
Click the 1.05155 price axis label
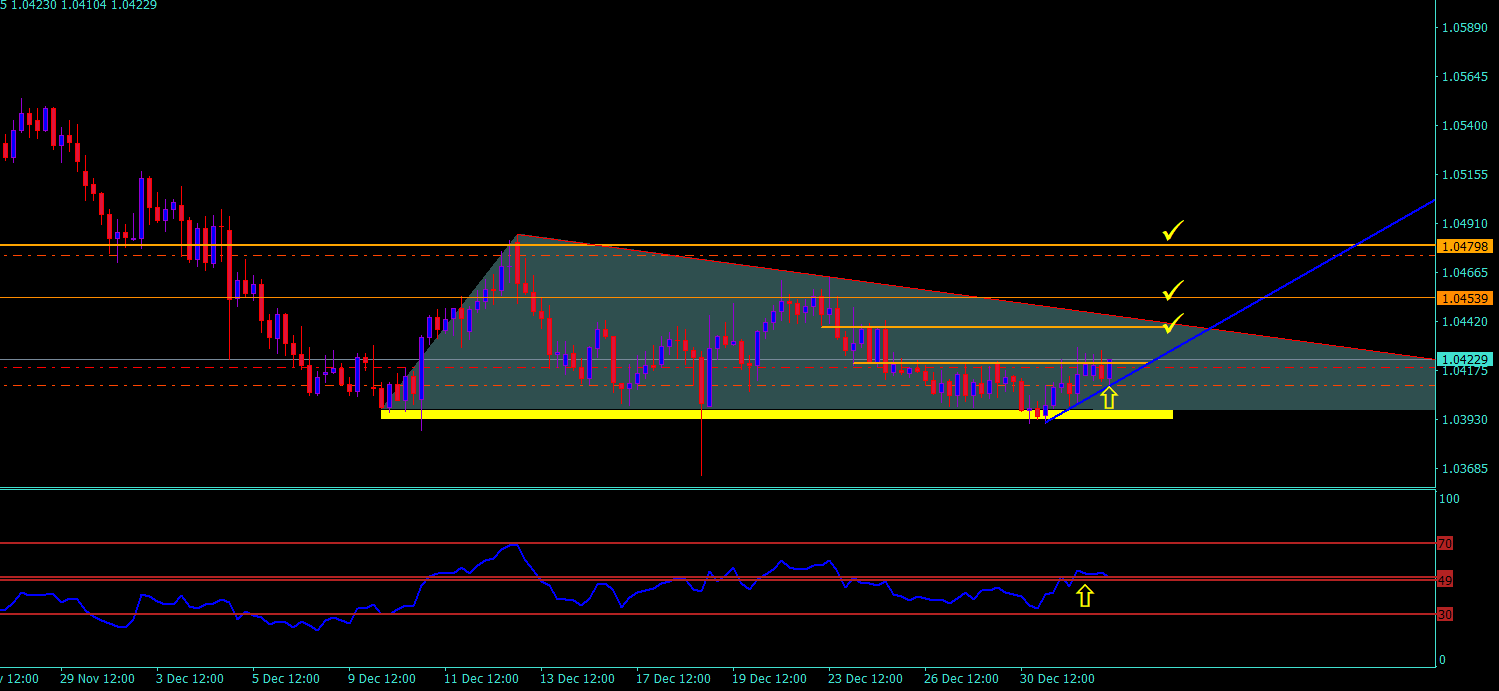tap(1465, 175)
